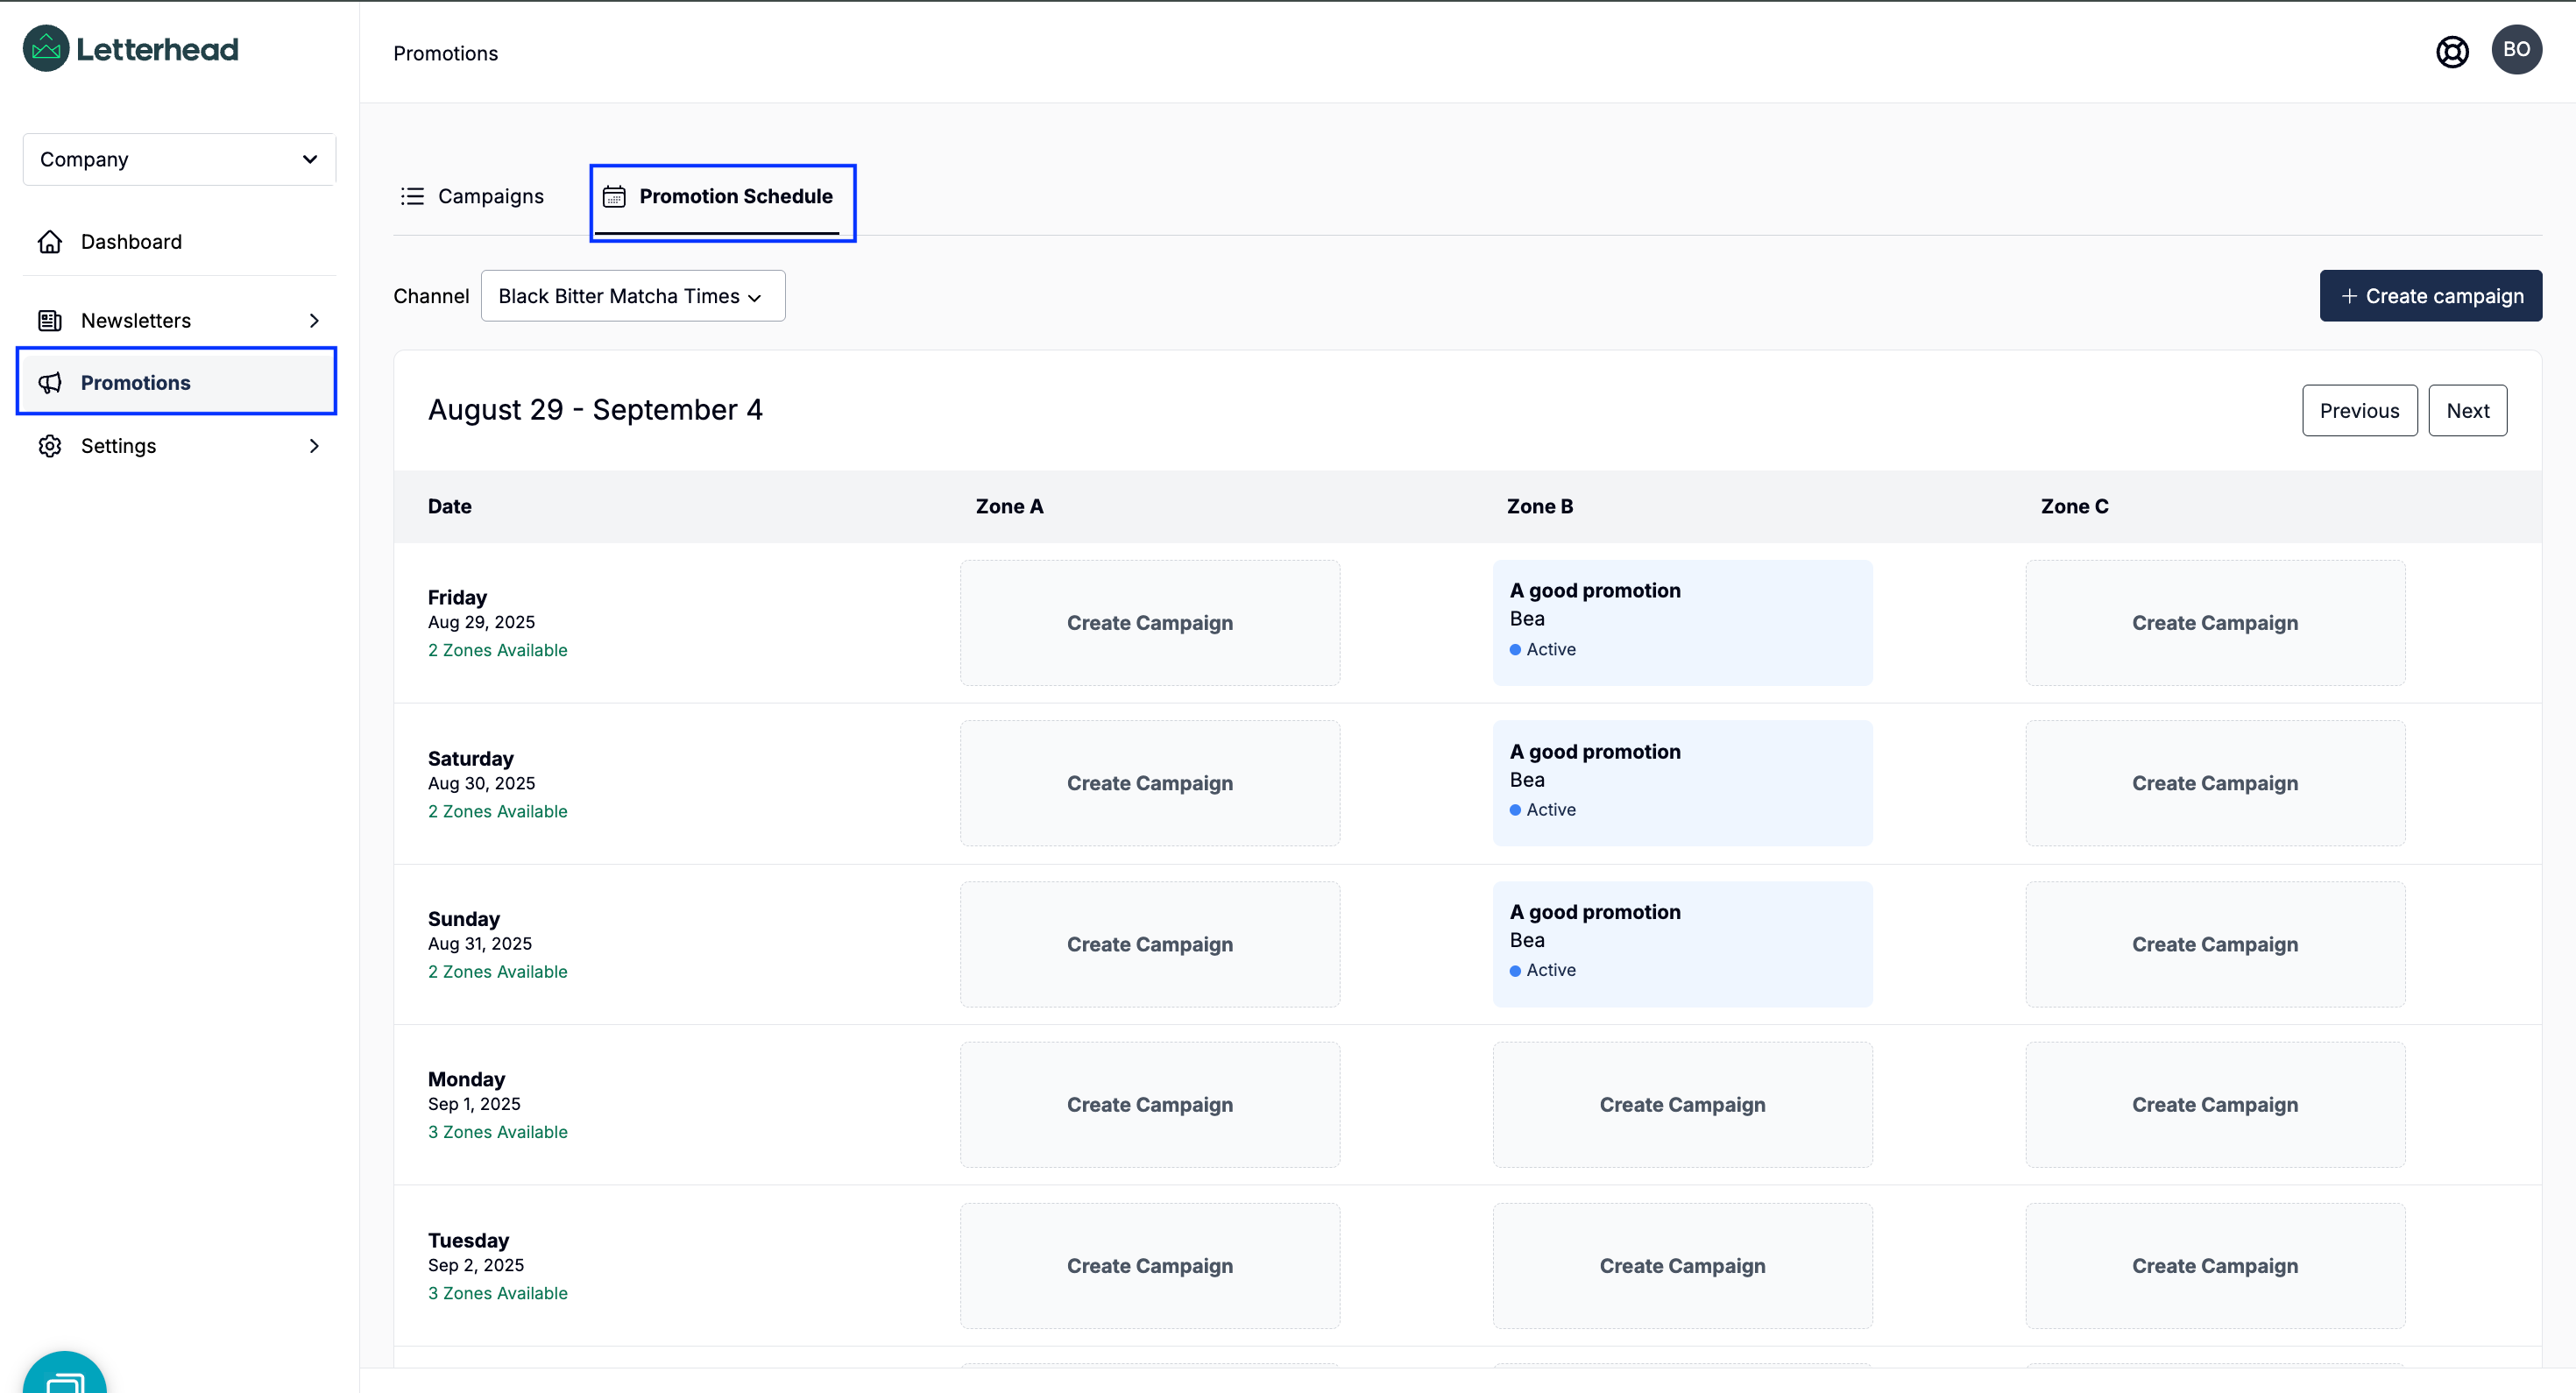Click the Promotion Schedule calendar icon

[614, 196]
